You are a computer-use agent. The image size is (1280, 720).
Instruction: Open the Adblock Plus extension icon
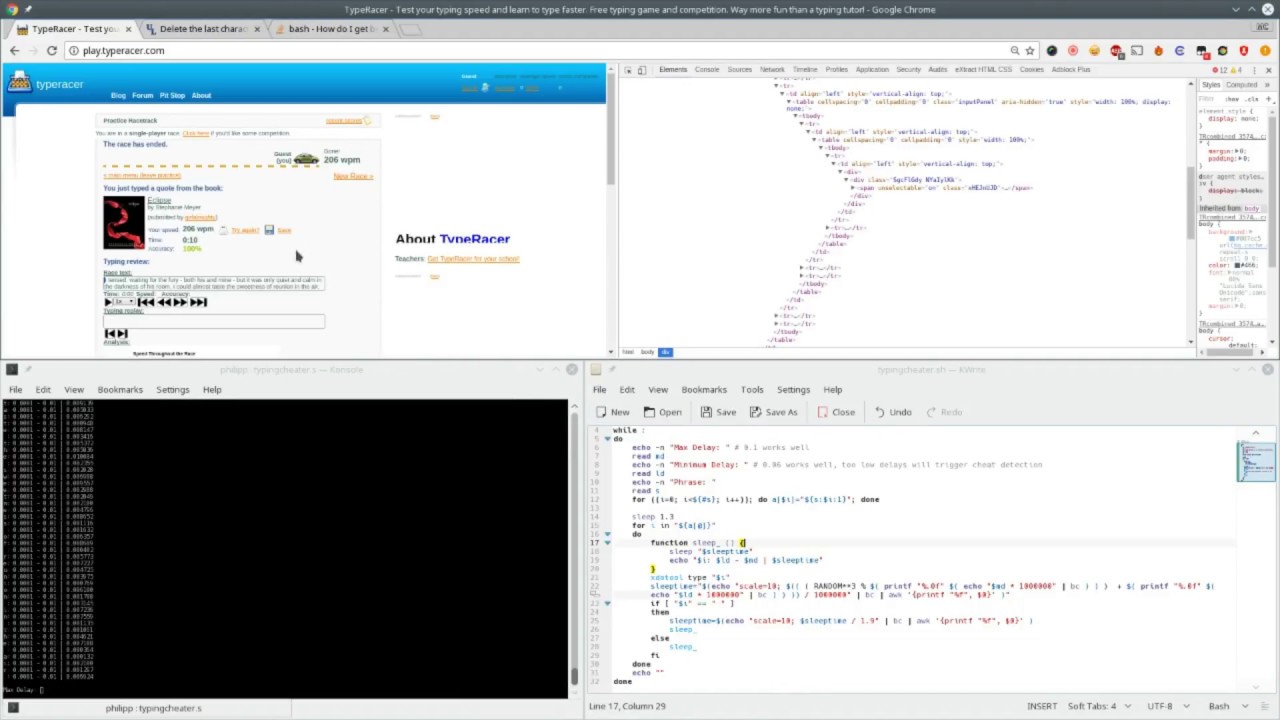(1116, 50)
